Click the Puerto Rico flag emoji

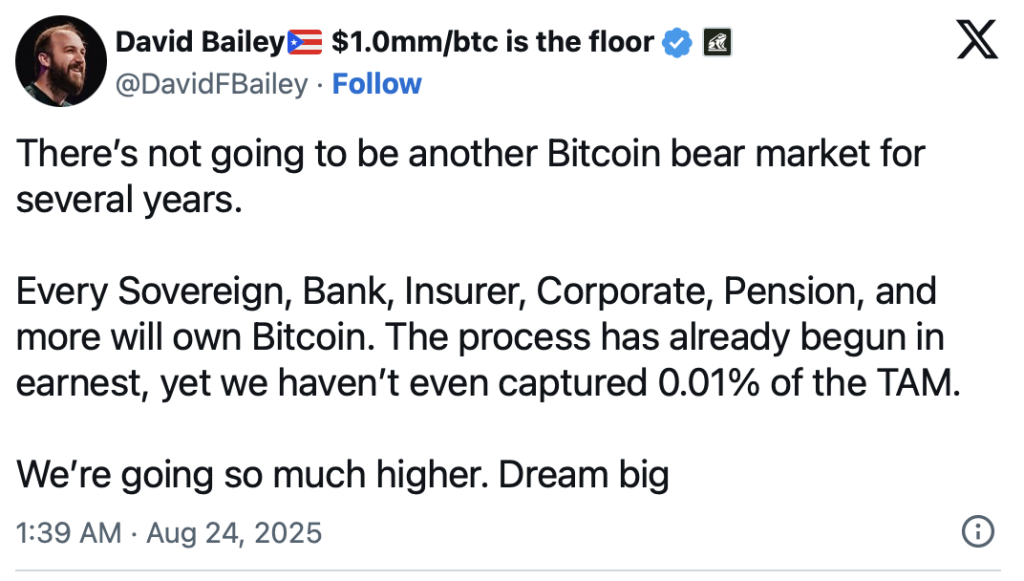pyautogui.click(x=305, y=43)
